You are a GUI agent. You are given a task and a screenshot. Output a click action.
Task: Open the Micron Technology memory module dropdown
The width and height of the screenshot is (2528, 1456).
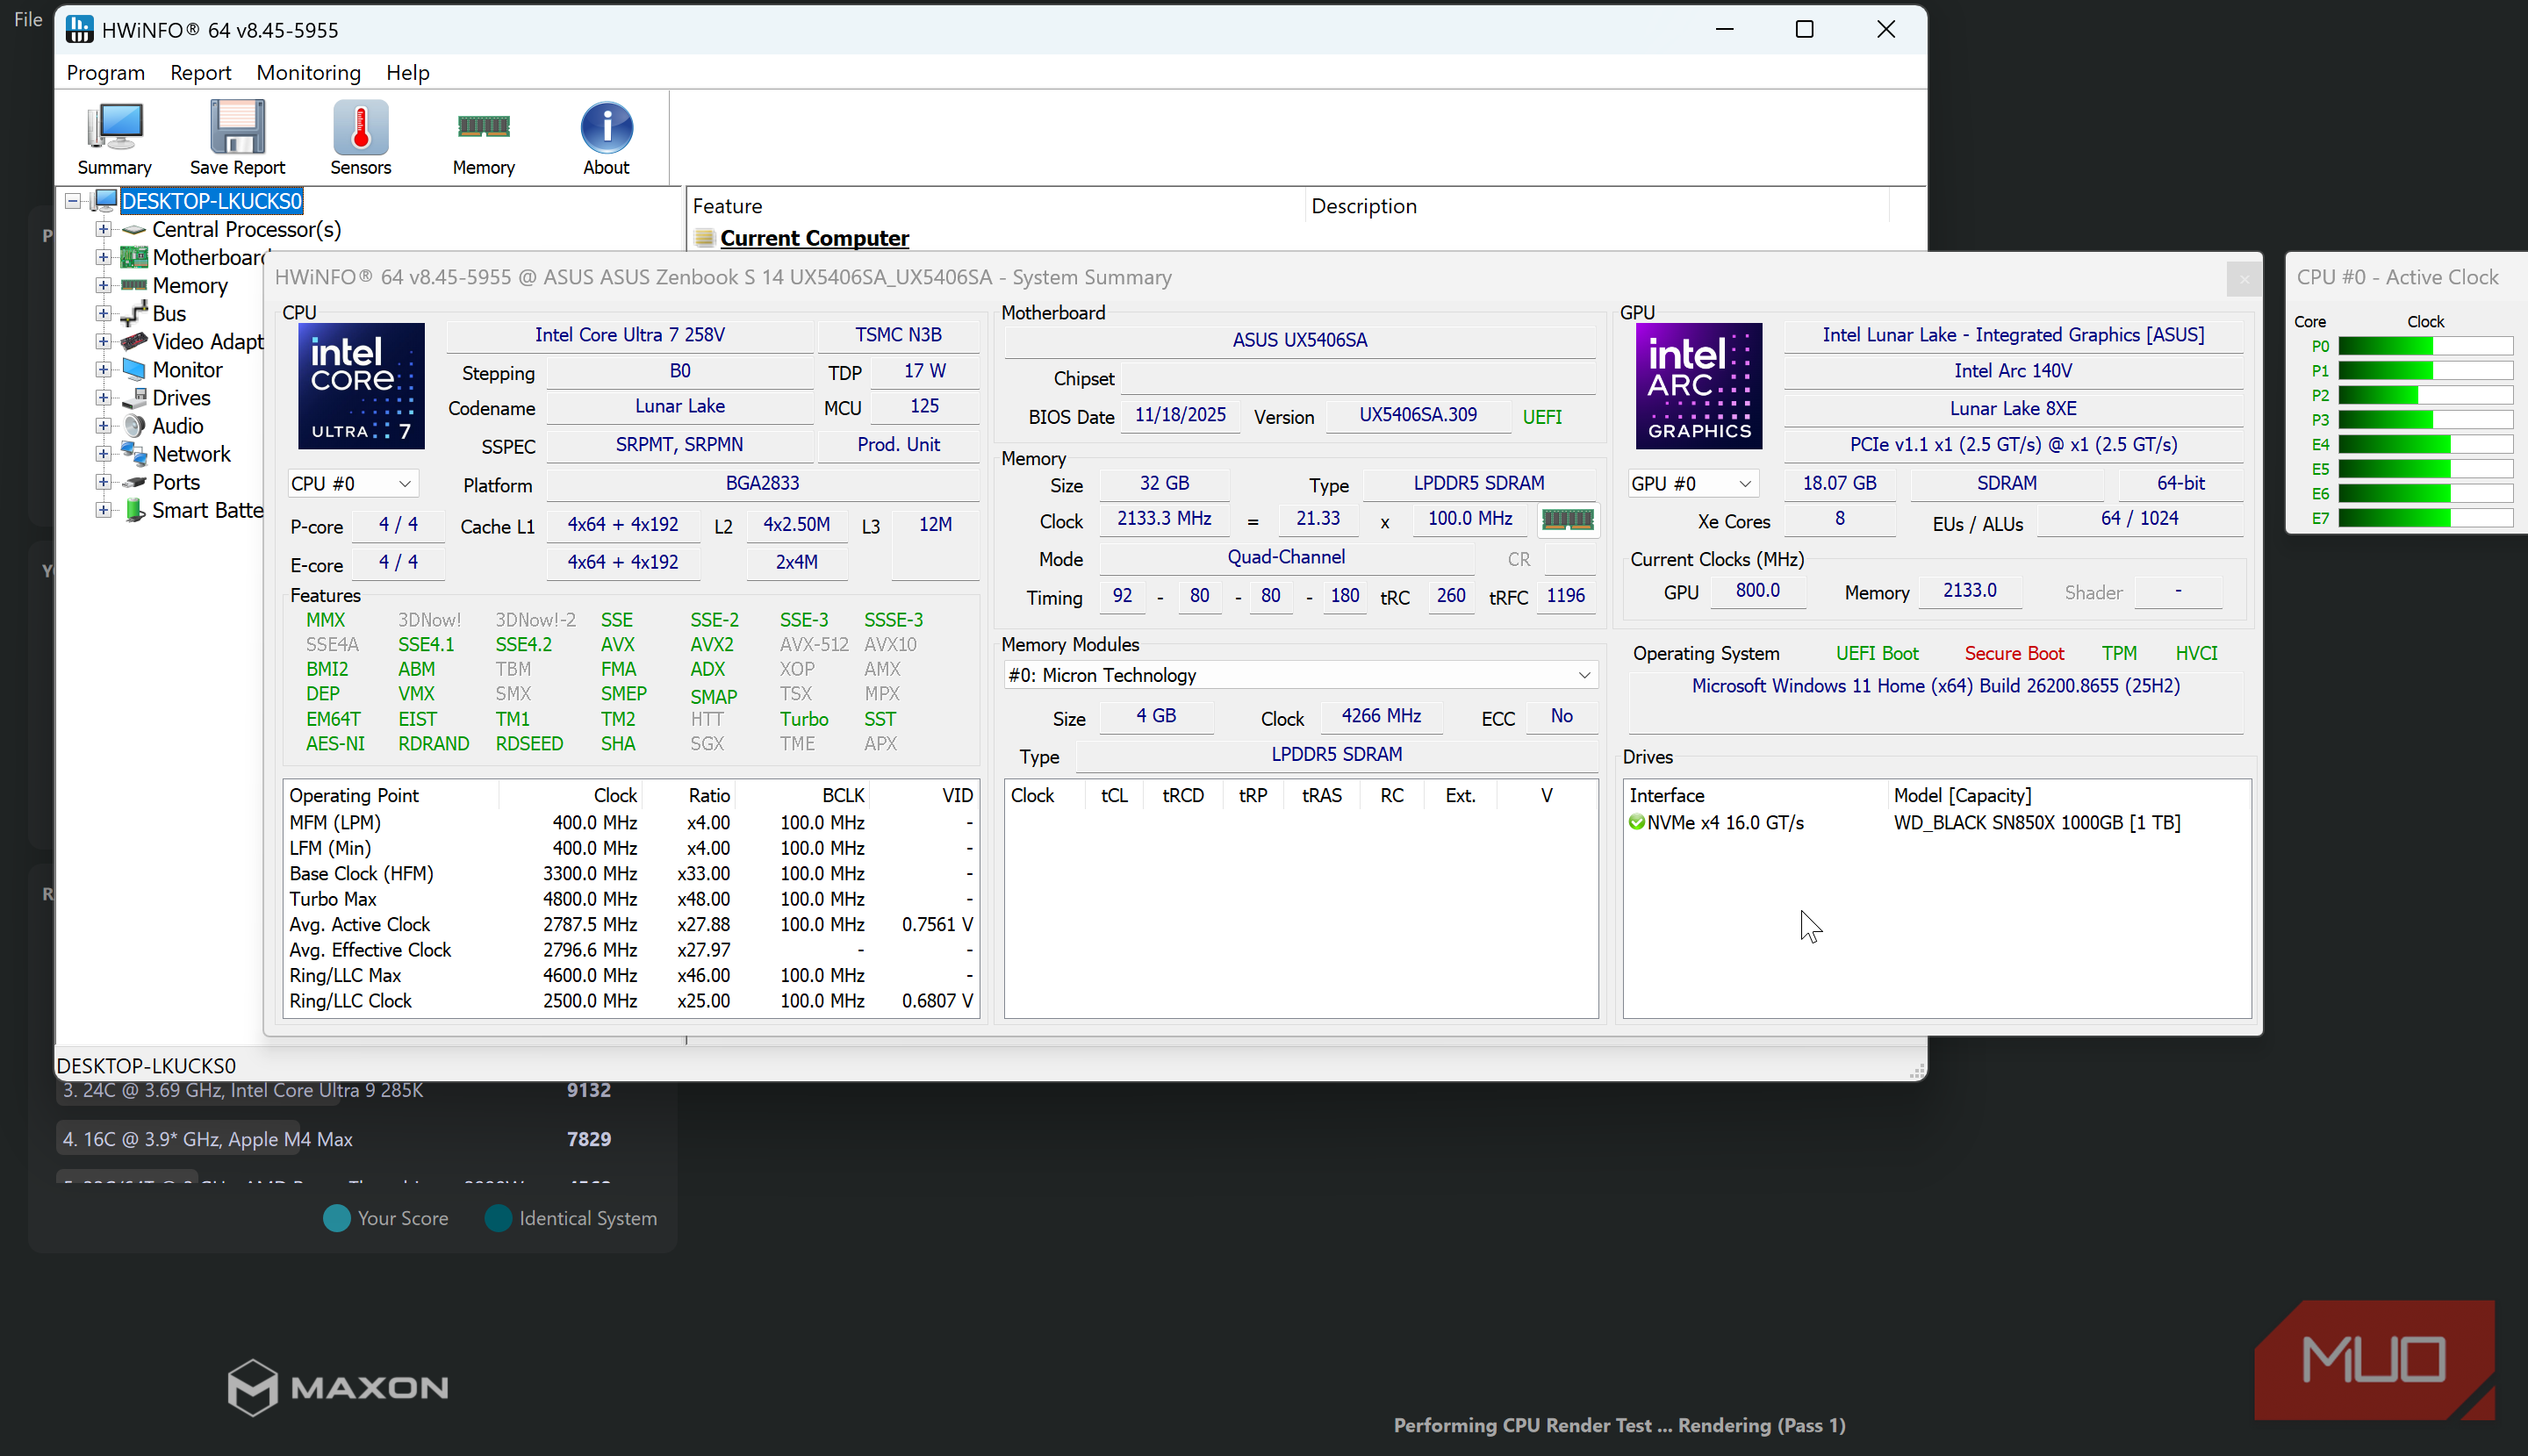(1300, 675)
